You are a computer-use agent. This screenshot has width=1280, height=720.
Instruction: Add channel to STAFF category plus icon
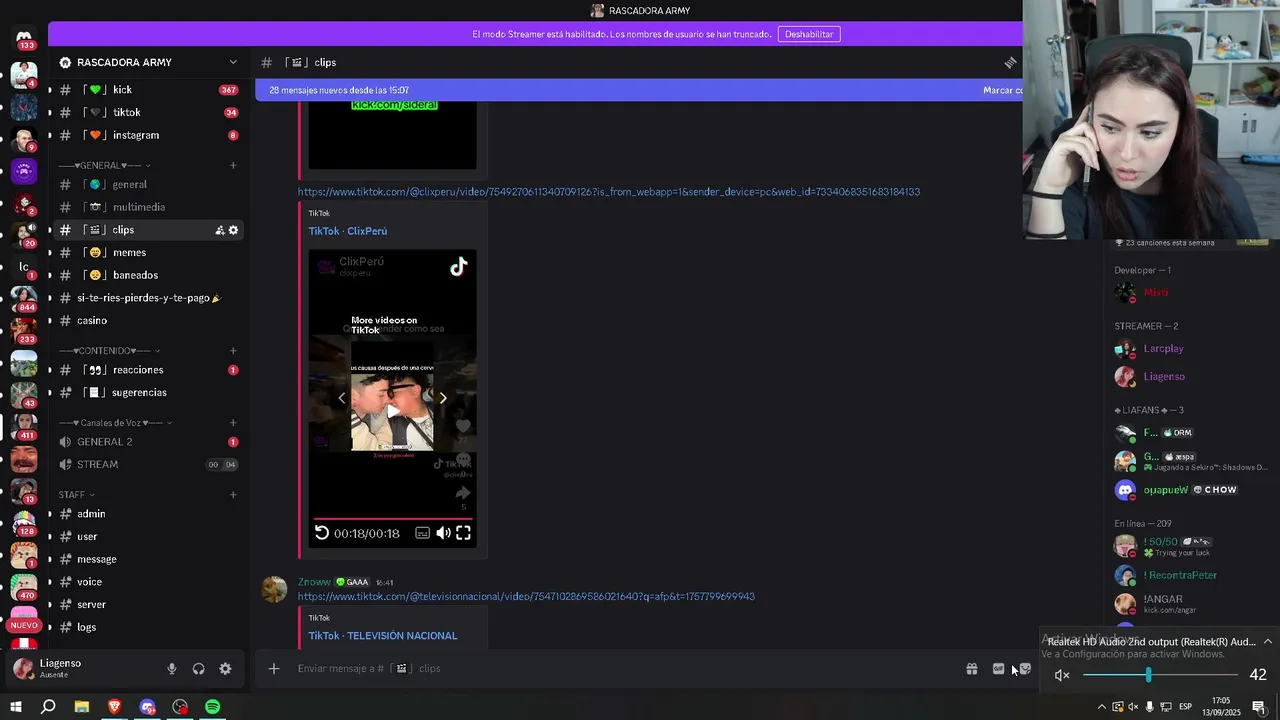pos(233,495)
